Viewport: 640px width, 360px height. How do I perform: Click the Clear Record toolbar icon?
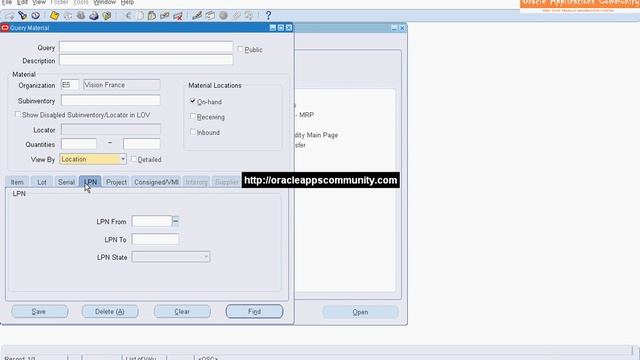point(164,16)
